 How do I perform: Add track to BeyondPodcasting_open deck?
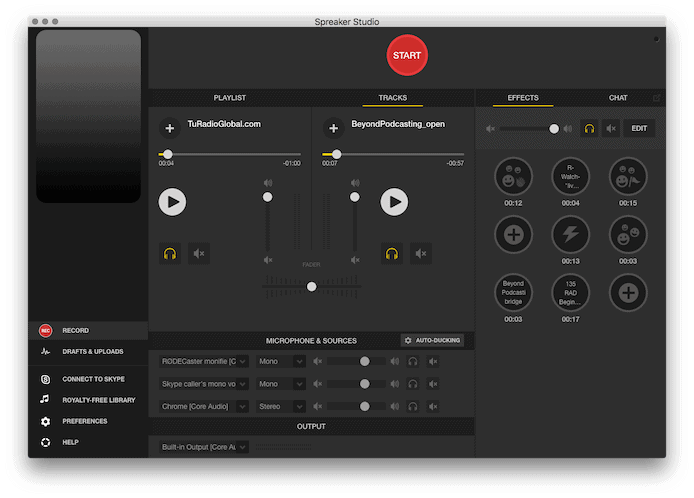[333, 128]
